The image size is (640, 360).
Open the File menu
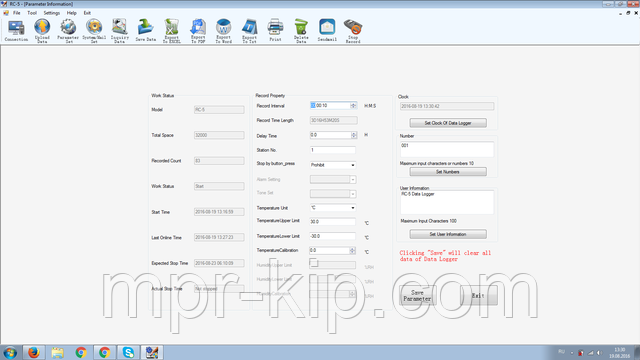[17, 13]
